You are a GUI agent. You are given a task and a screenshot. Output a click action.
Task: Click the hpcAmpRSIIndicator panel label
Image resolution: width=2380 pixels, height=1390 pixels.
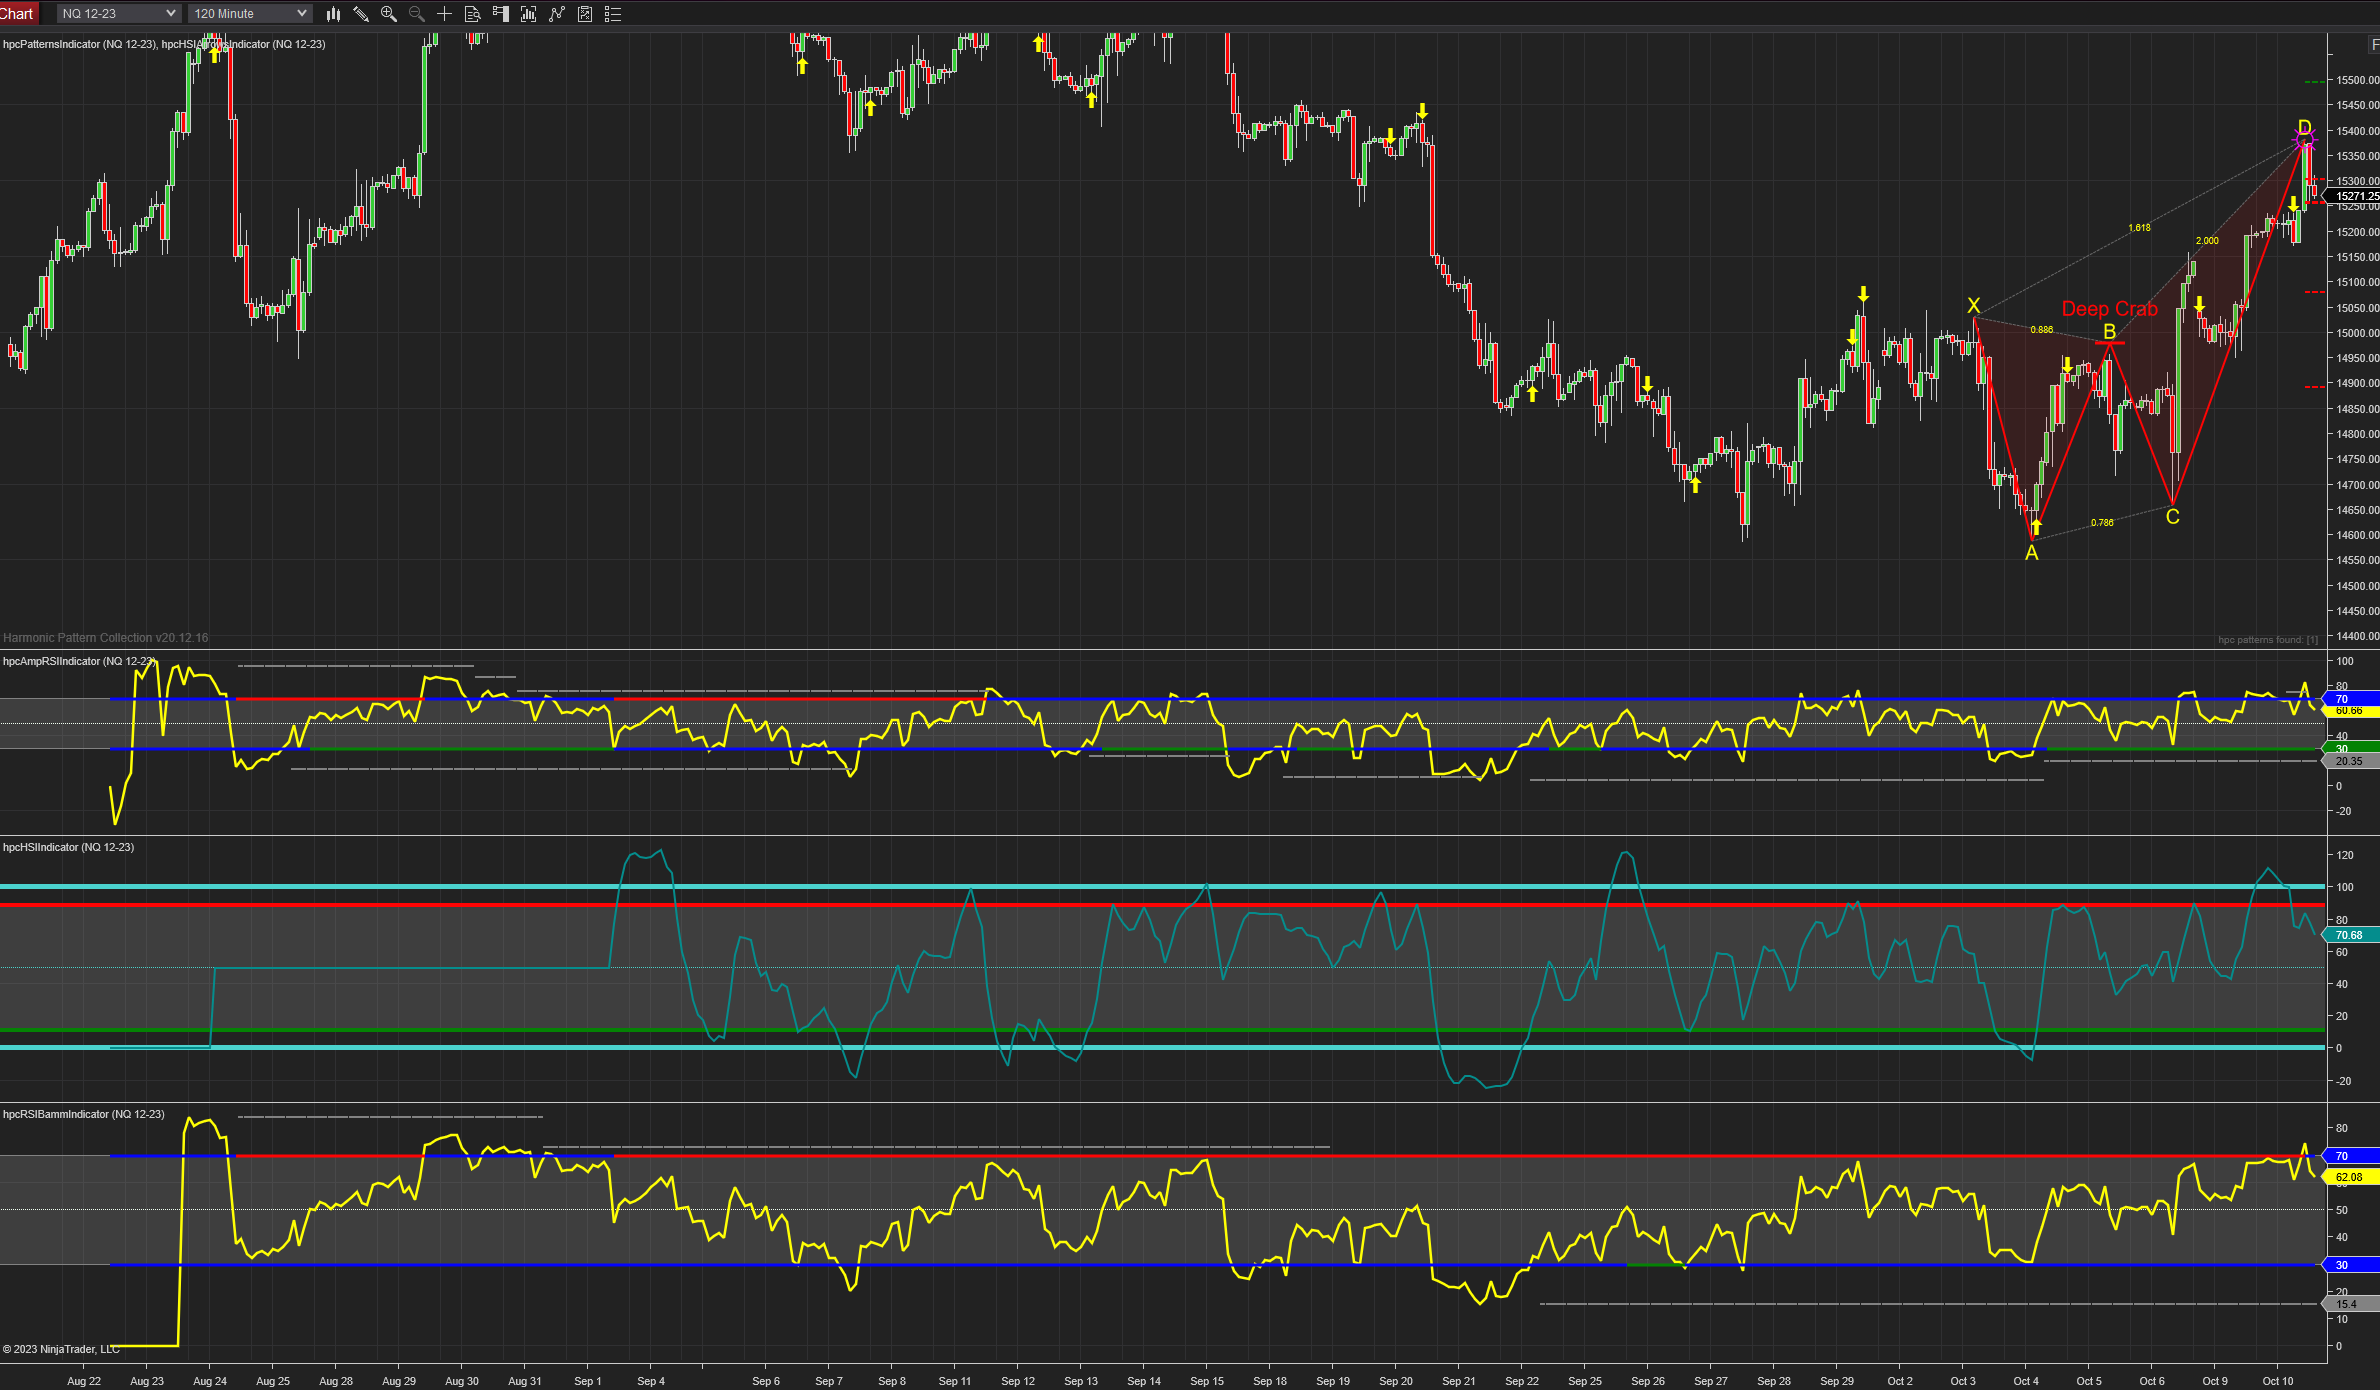(x=78, y=661)
